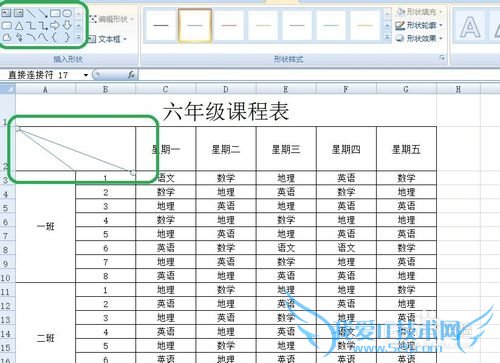Show previous row of shapes gallery

click(79, 13)
